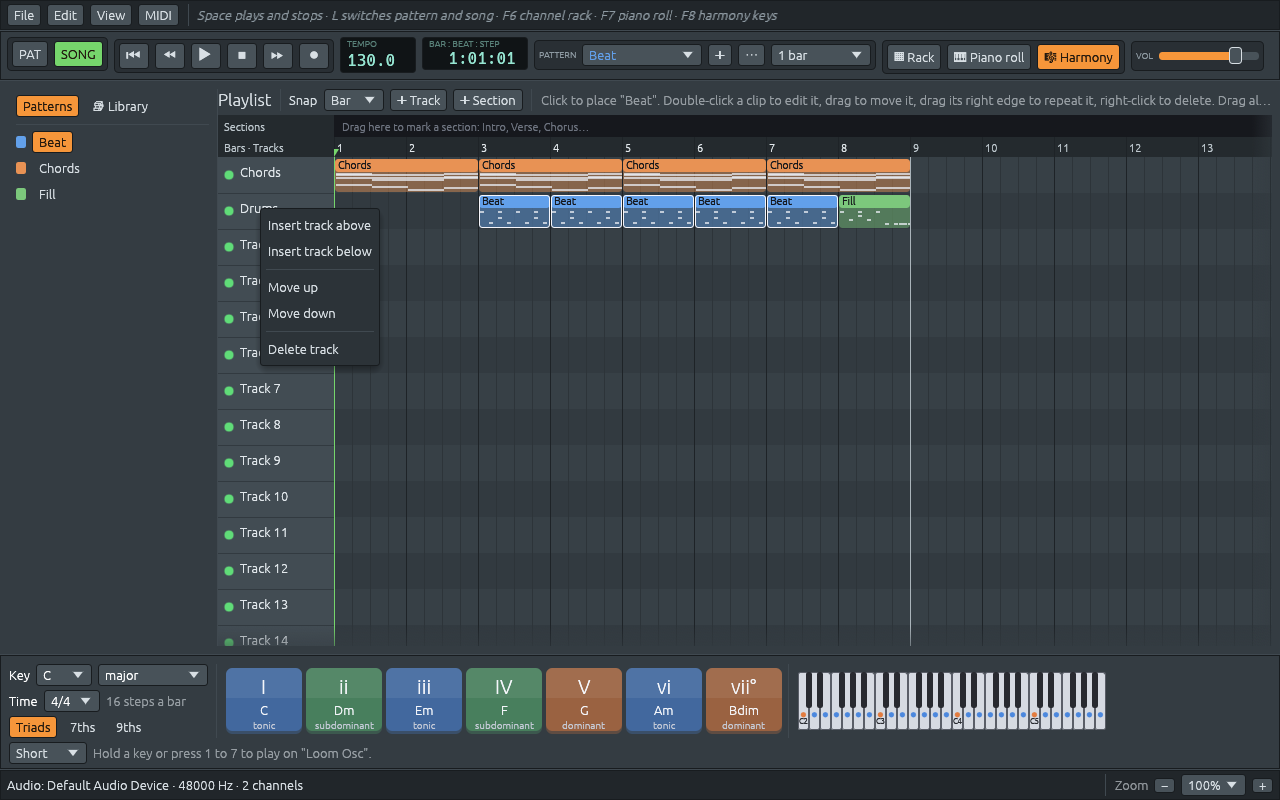This screenshot has height=800, width=1280.
Task: Open the Snap Bar dropdown
Action: 354,100
